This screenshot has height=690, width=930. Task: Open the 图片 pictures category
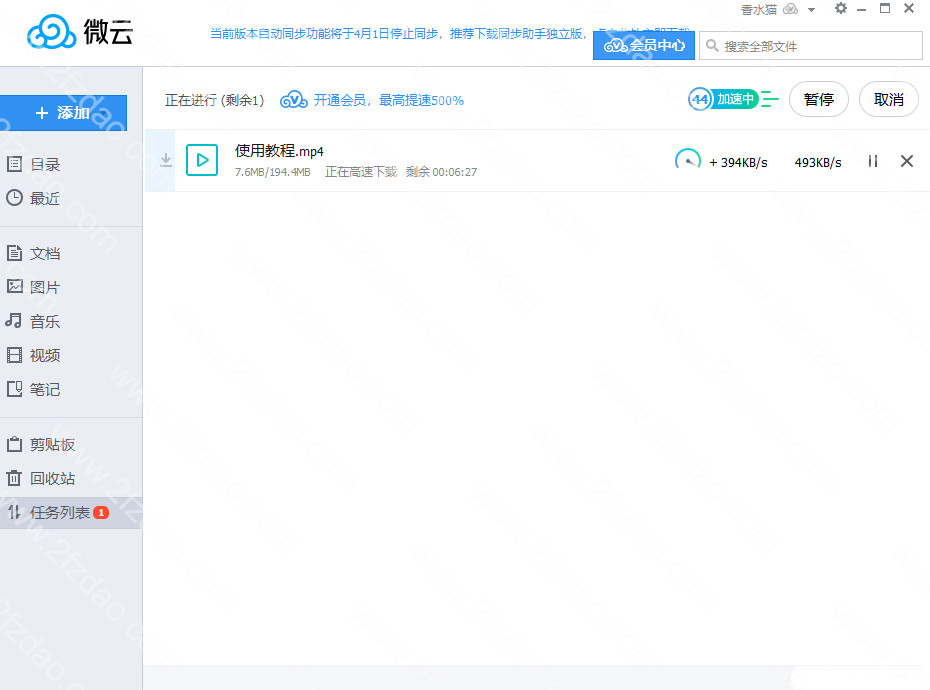tap(45, 287)
